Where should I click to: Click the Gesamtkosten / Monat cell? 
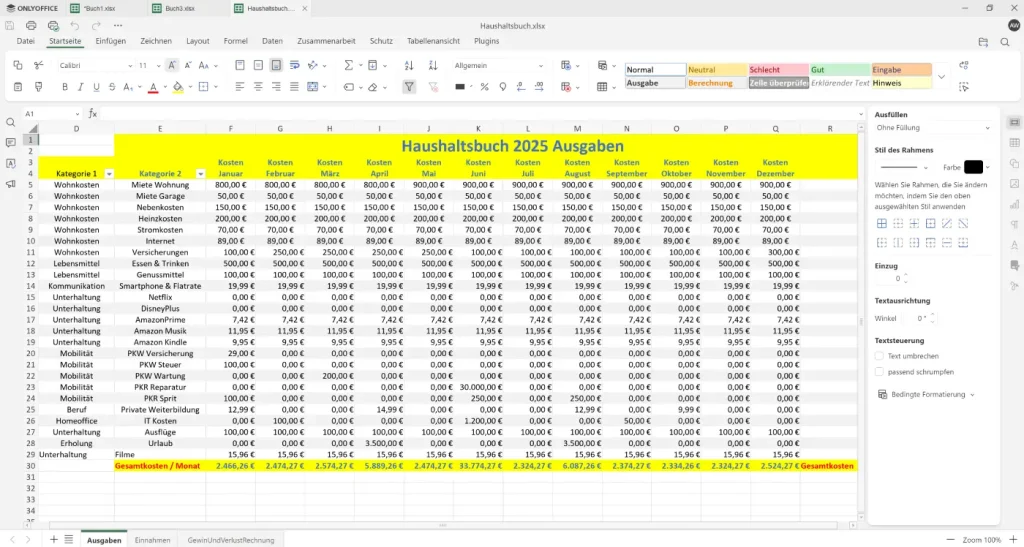tap(160, 466)
